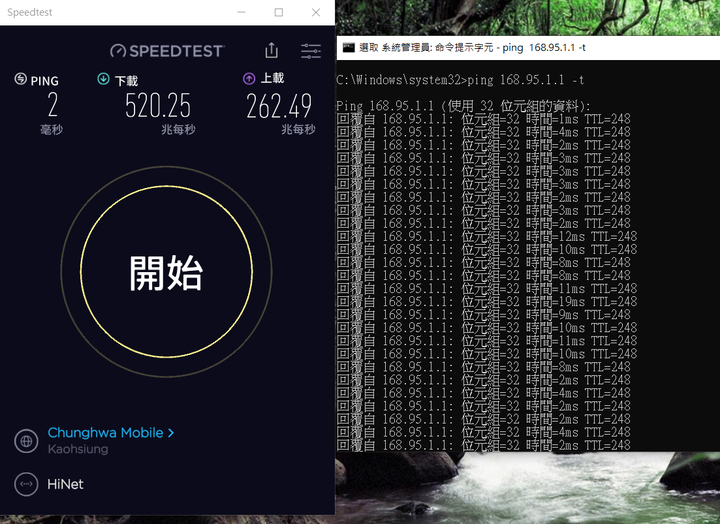
Task: Open the Speedtest settings sliders icon
Action: tap(311, 51)
